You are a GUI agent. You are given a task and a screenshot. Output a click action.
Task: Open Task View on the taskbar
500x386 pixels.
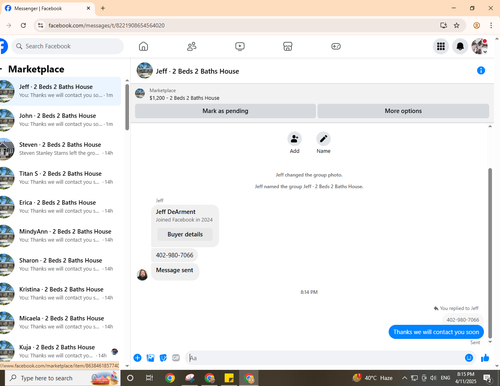point(149,378)
